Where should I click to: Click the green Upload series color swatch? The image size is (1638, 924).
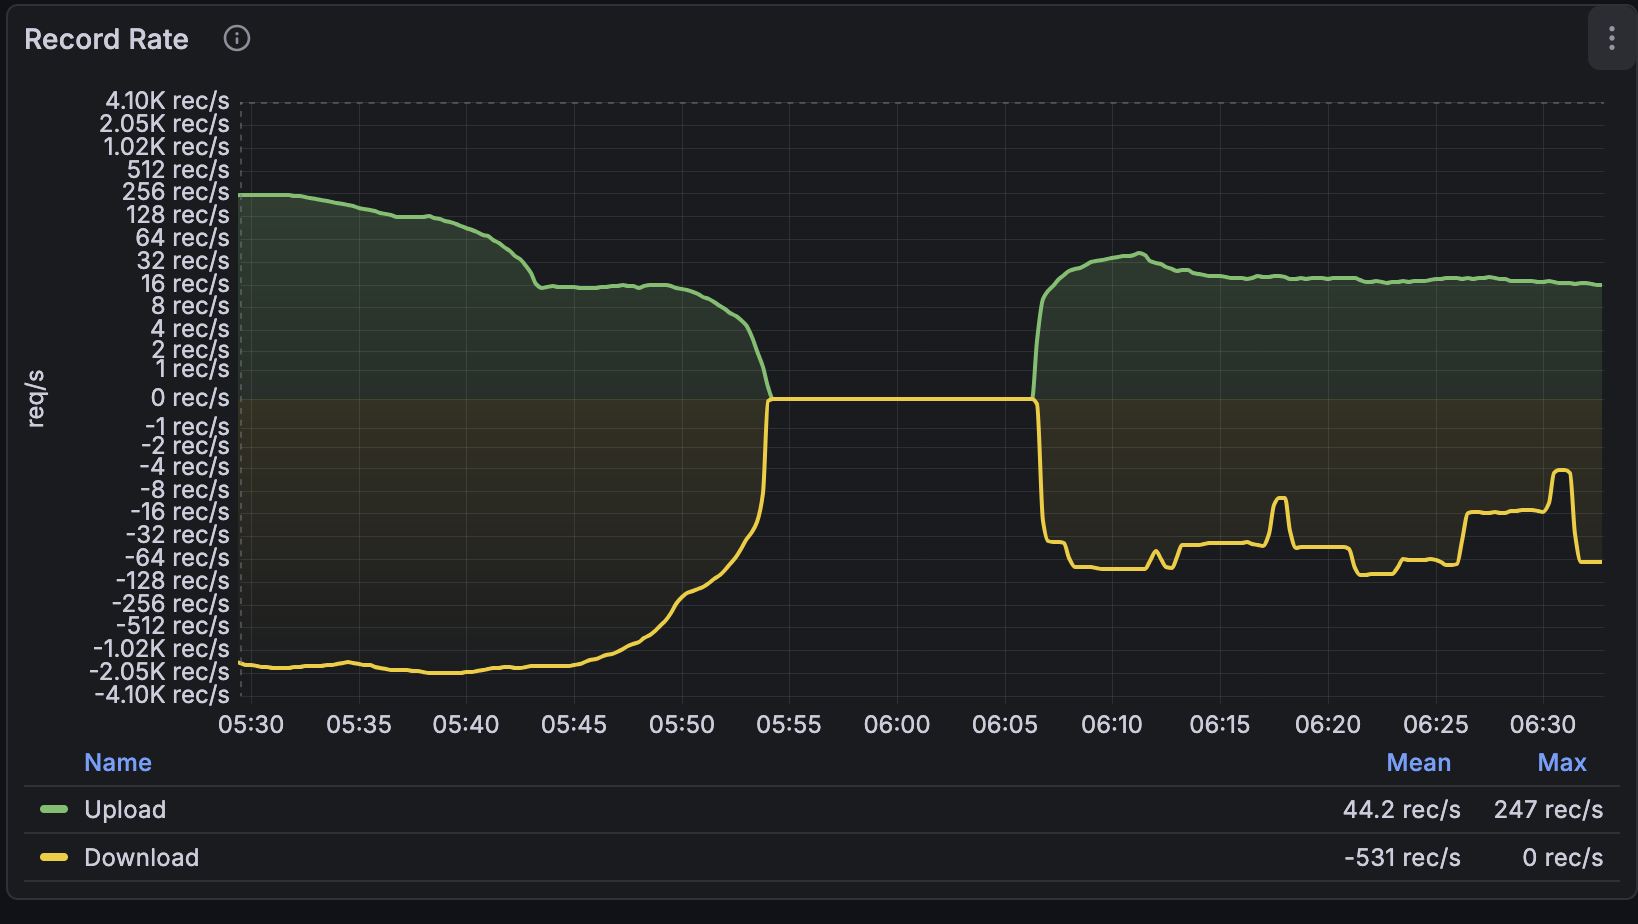tap(54, 810)
